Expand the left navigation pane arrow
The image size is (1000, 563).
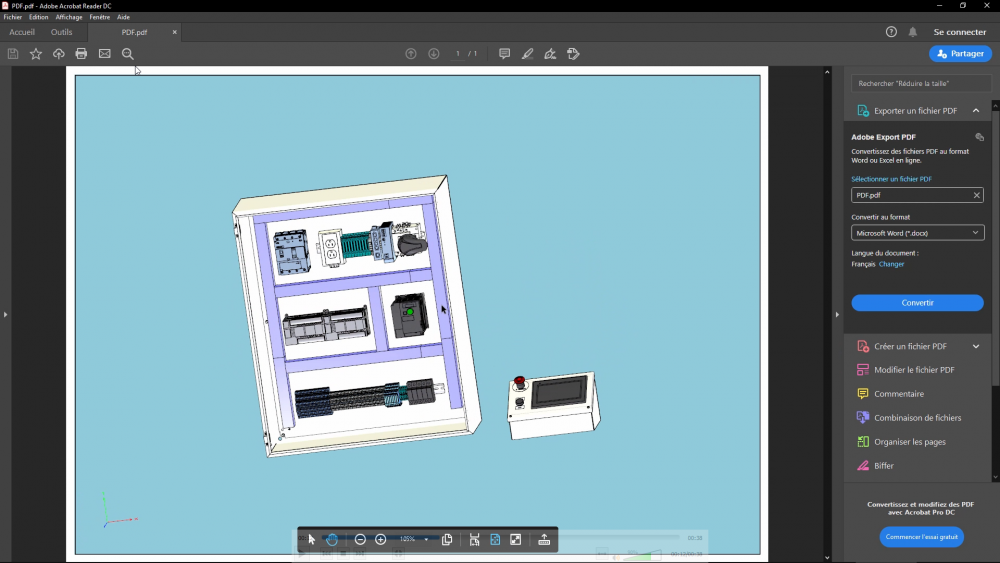point(5,314)
